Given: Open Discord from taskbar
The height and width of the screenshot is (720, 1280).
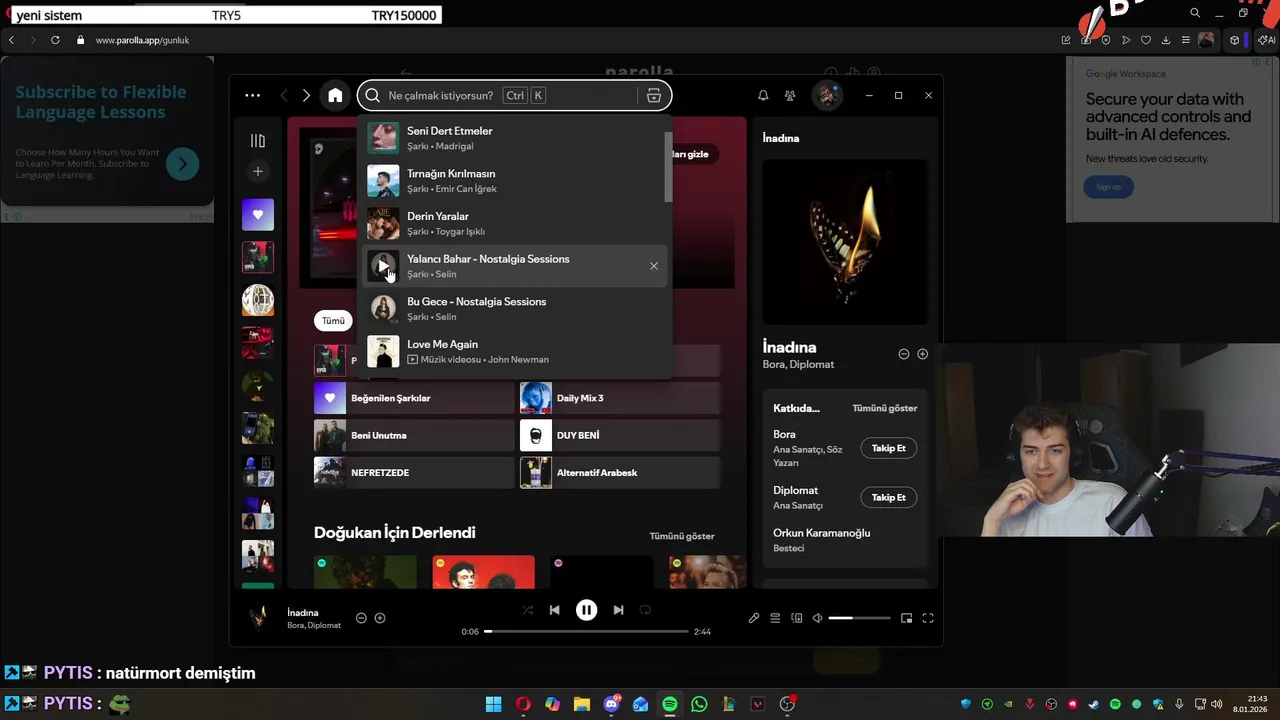Looking at the screenshot, I should 611,704.
